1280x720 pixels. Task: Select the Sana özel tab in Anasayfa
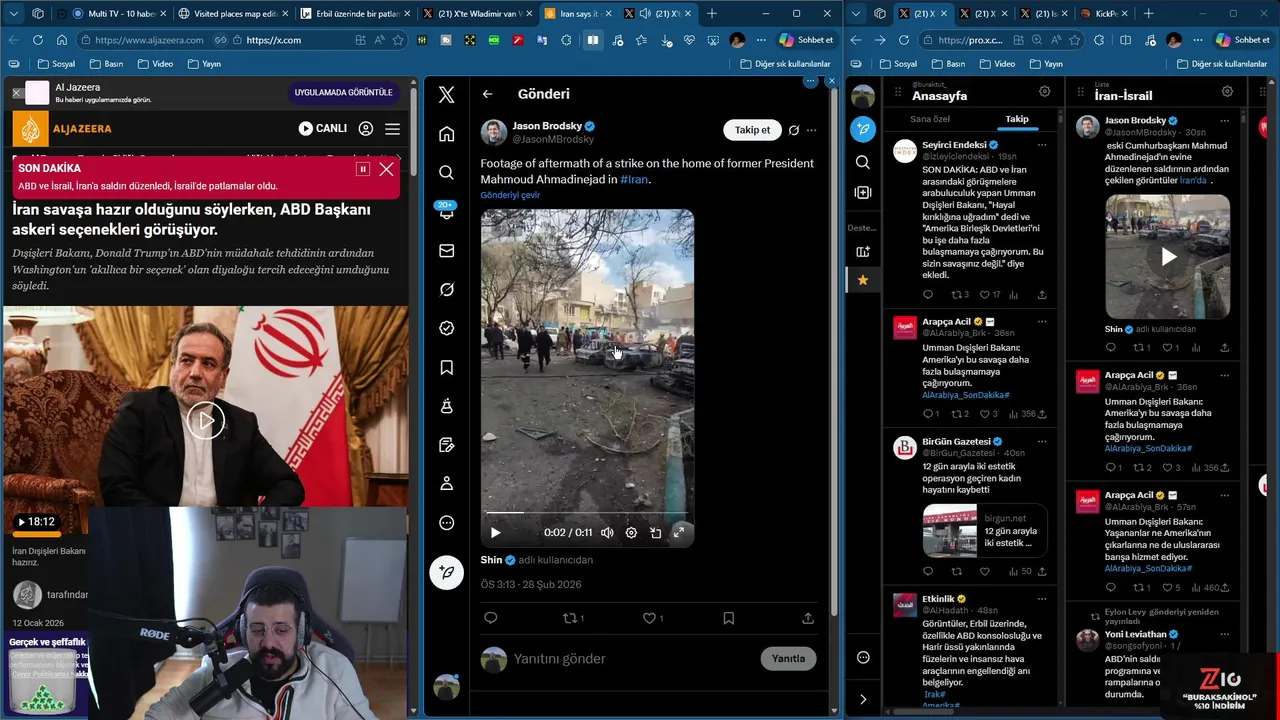[x=930, y=119]
